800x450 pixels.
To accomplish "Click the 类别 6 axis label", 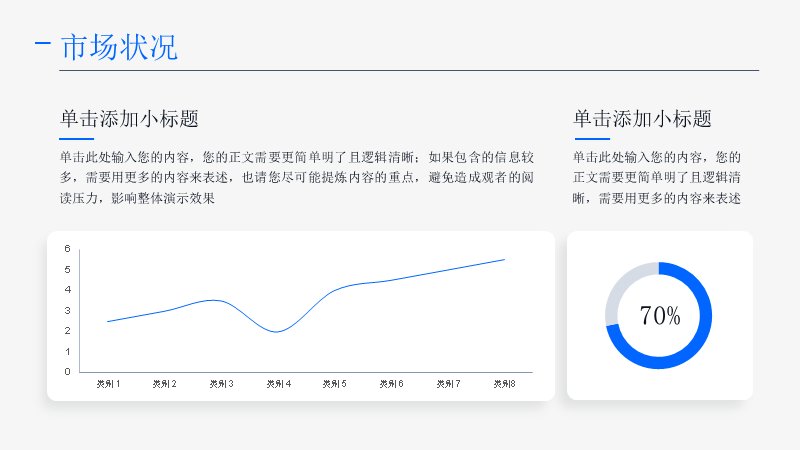I will (x=391, y=384).
